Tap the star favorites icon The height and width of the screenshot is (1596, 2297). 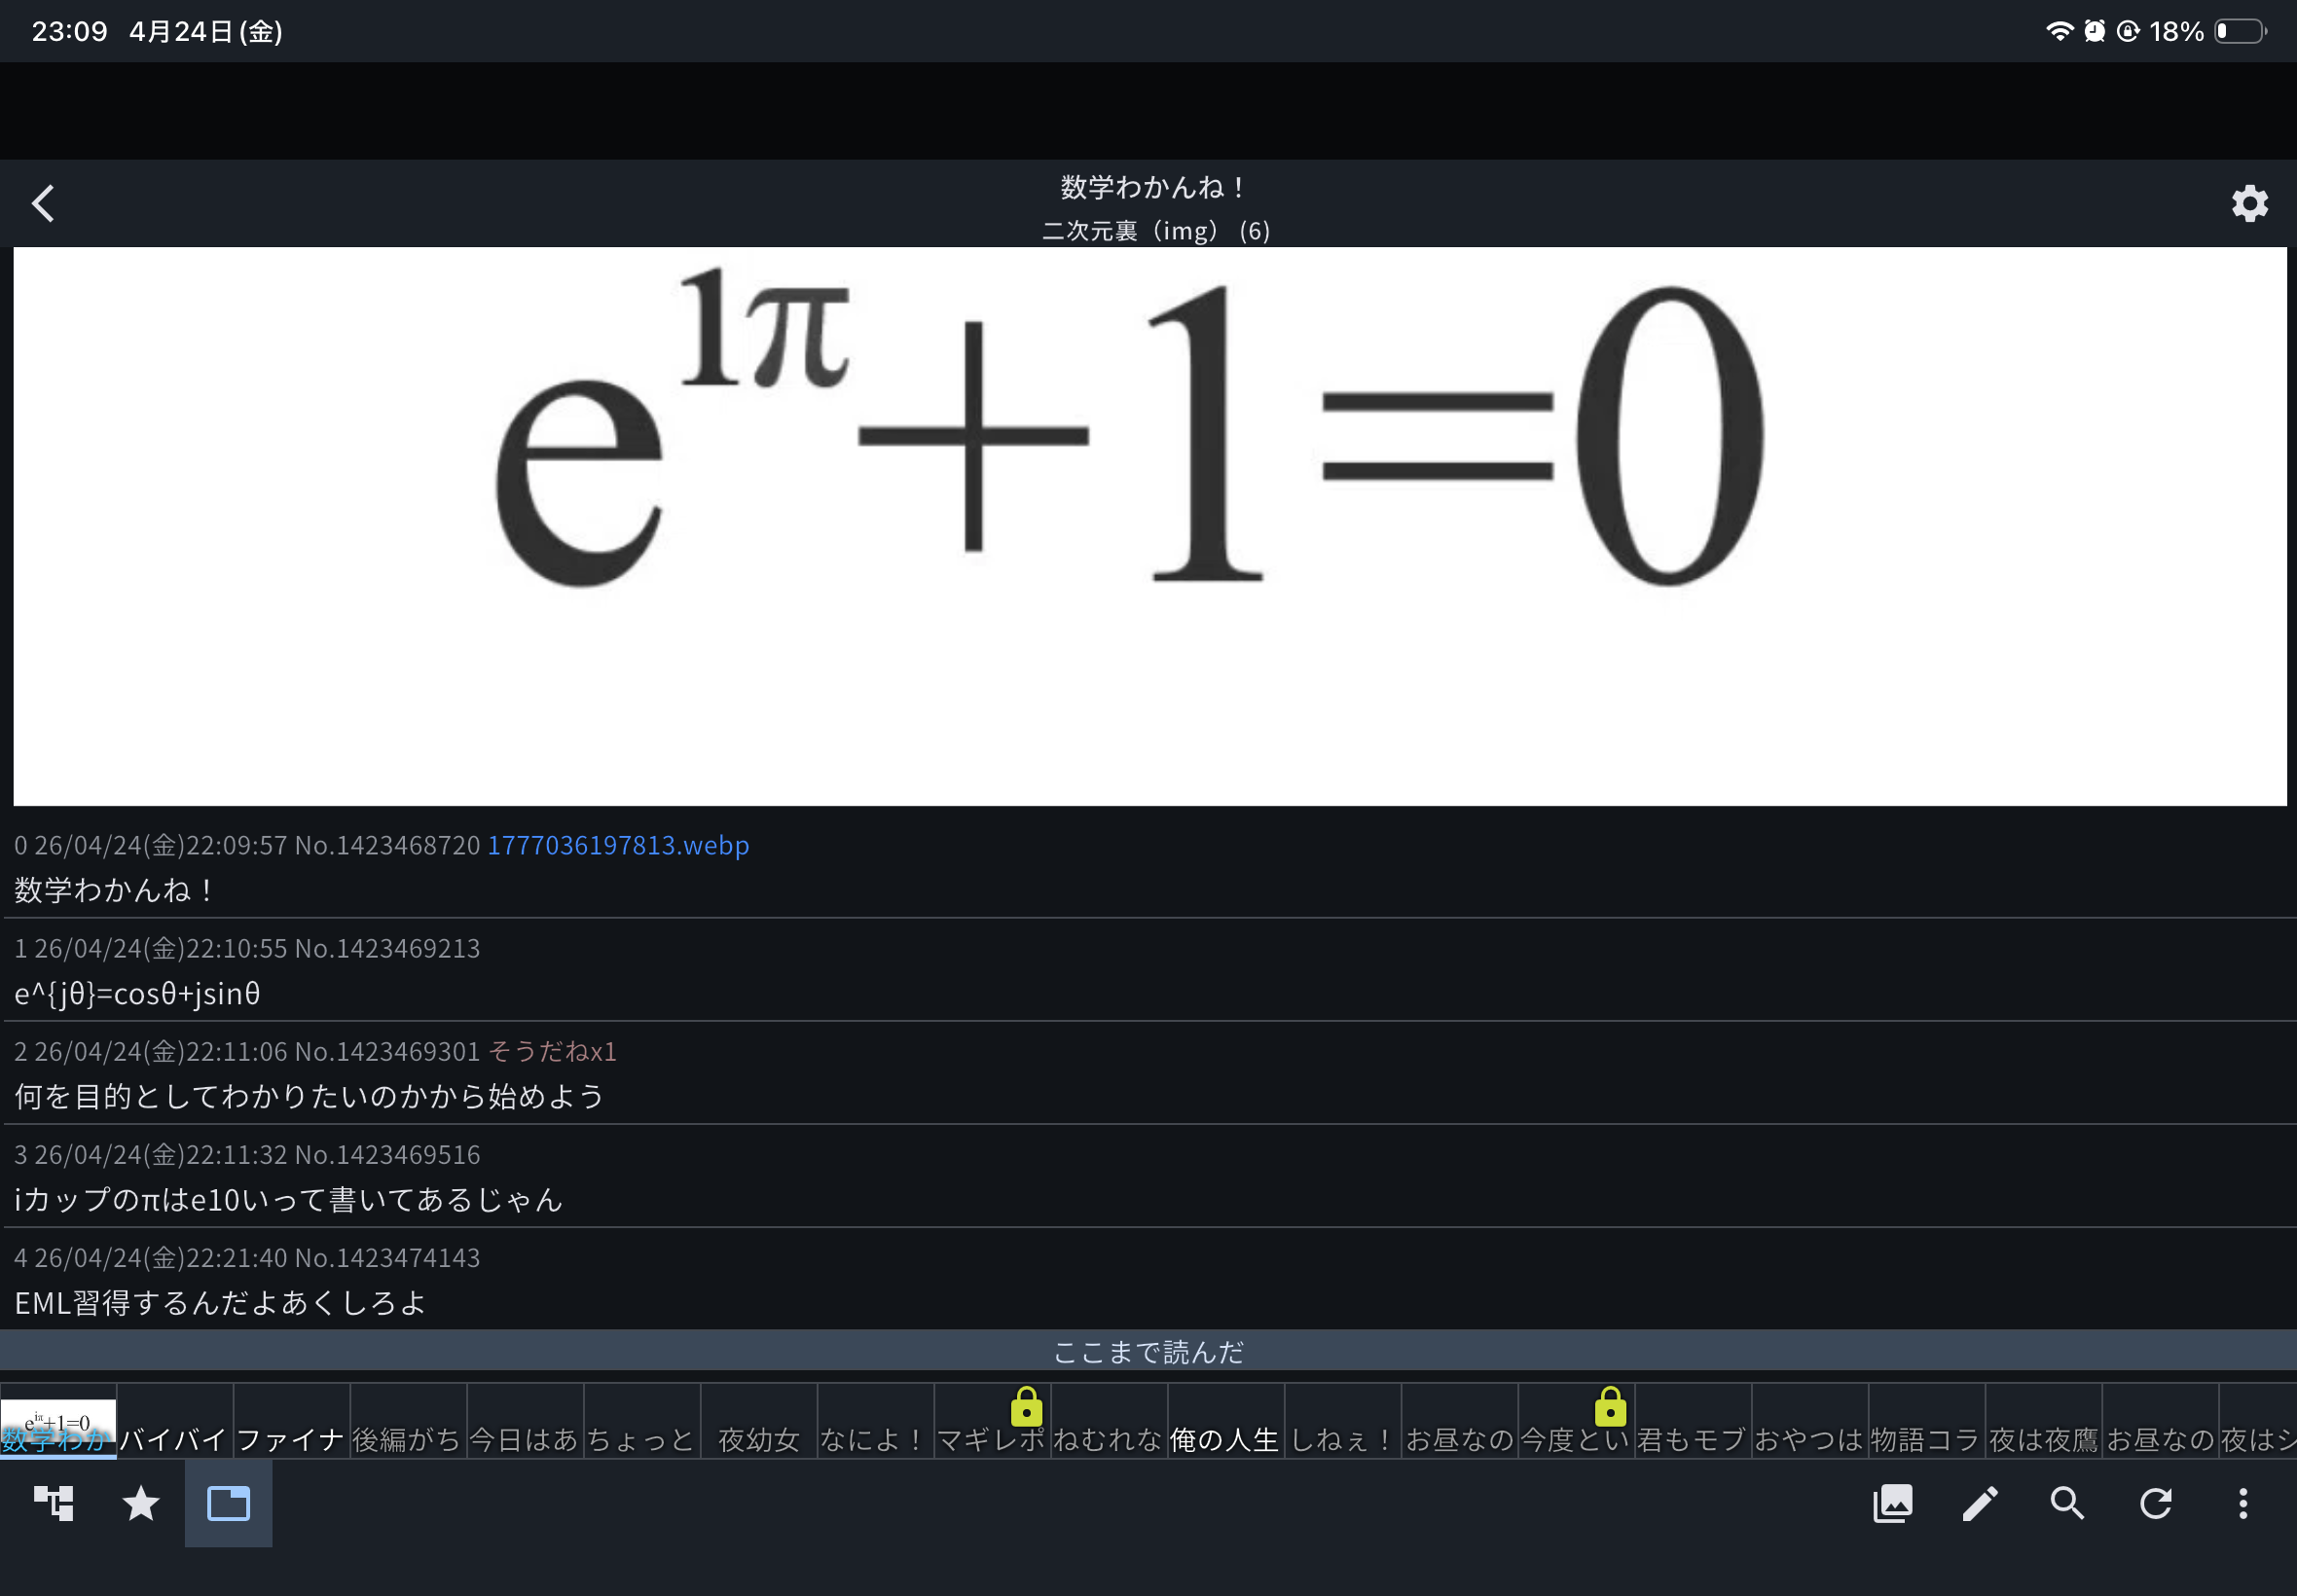[141, 1502]
